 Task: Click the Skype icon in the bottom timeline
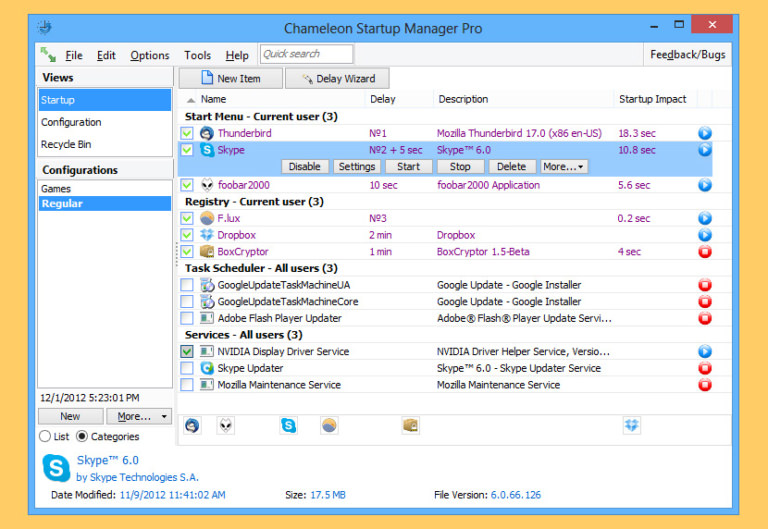click(x=288, y=426)
